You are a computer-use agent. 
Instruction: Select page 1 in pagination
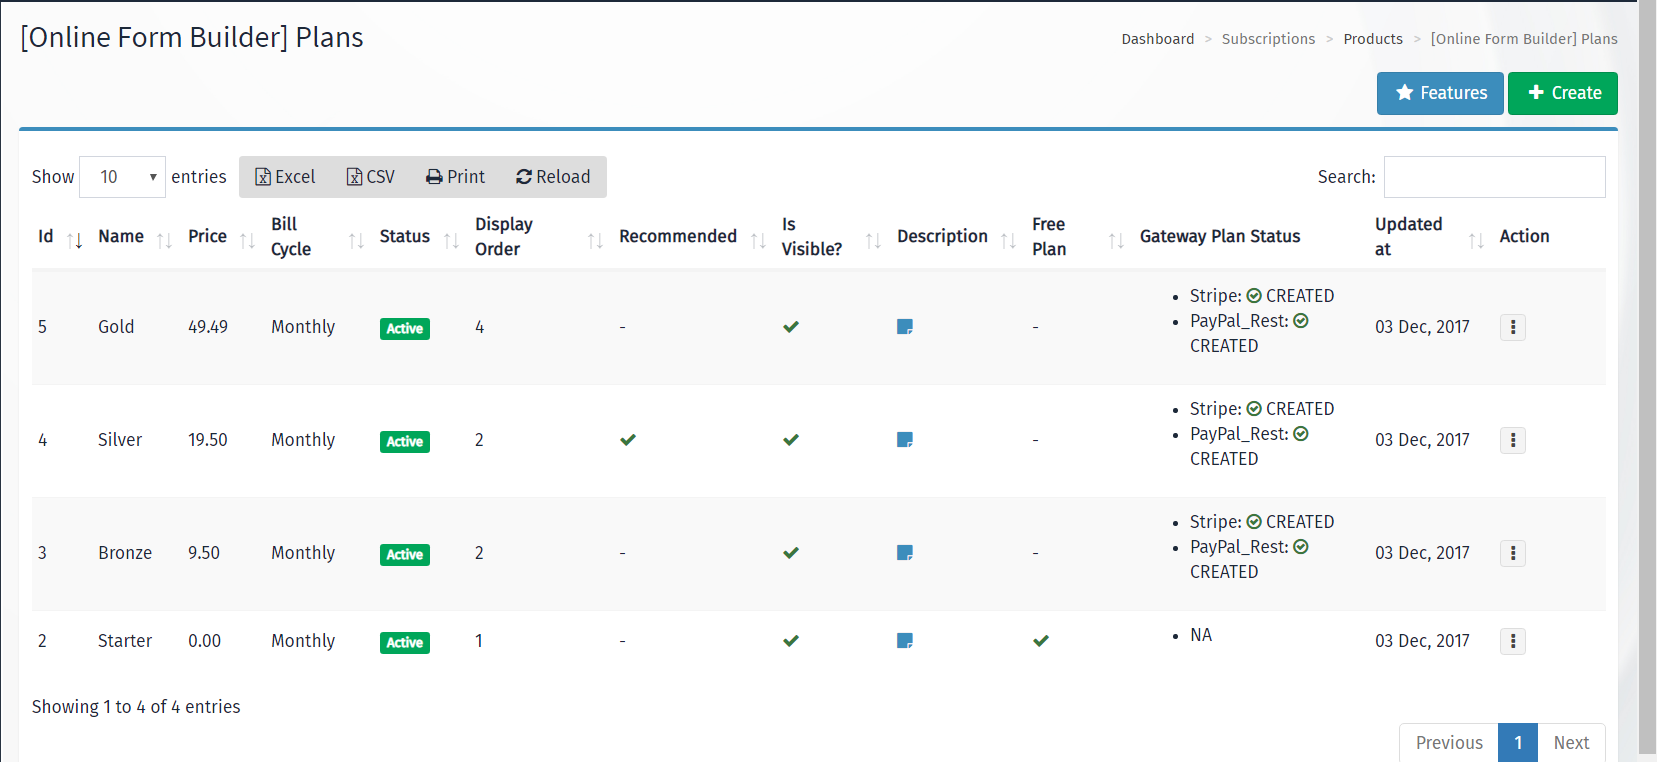pyautogui.click(x=1518, y=743)
